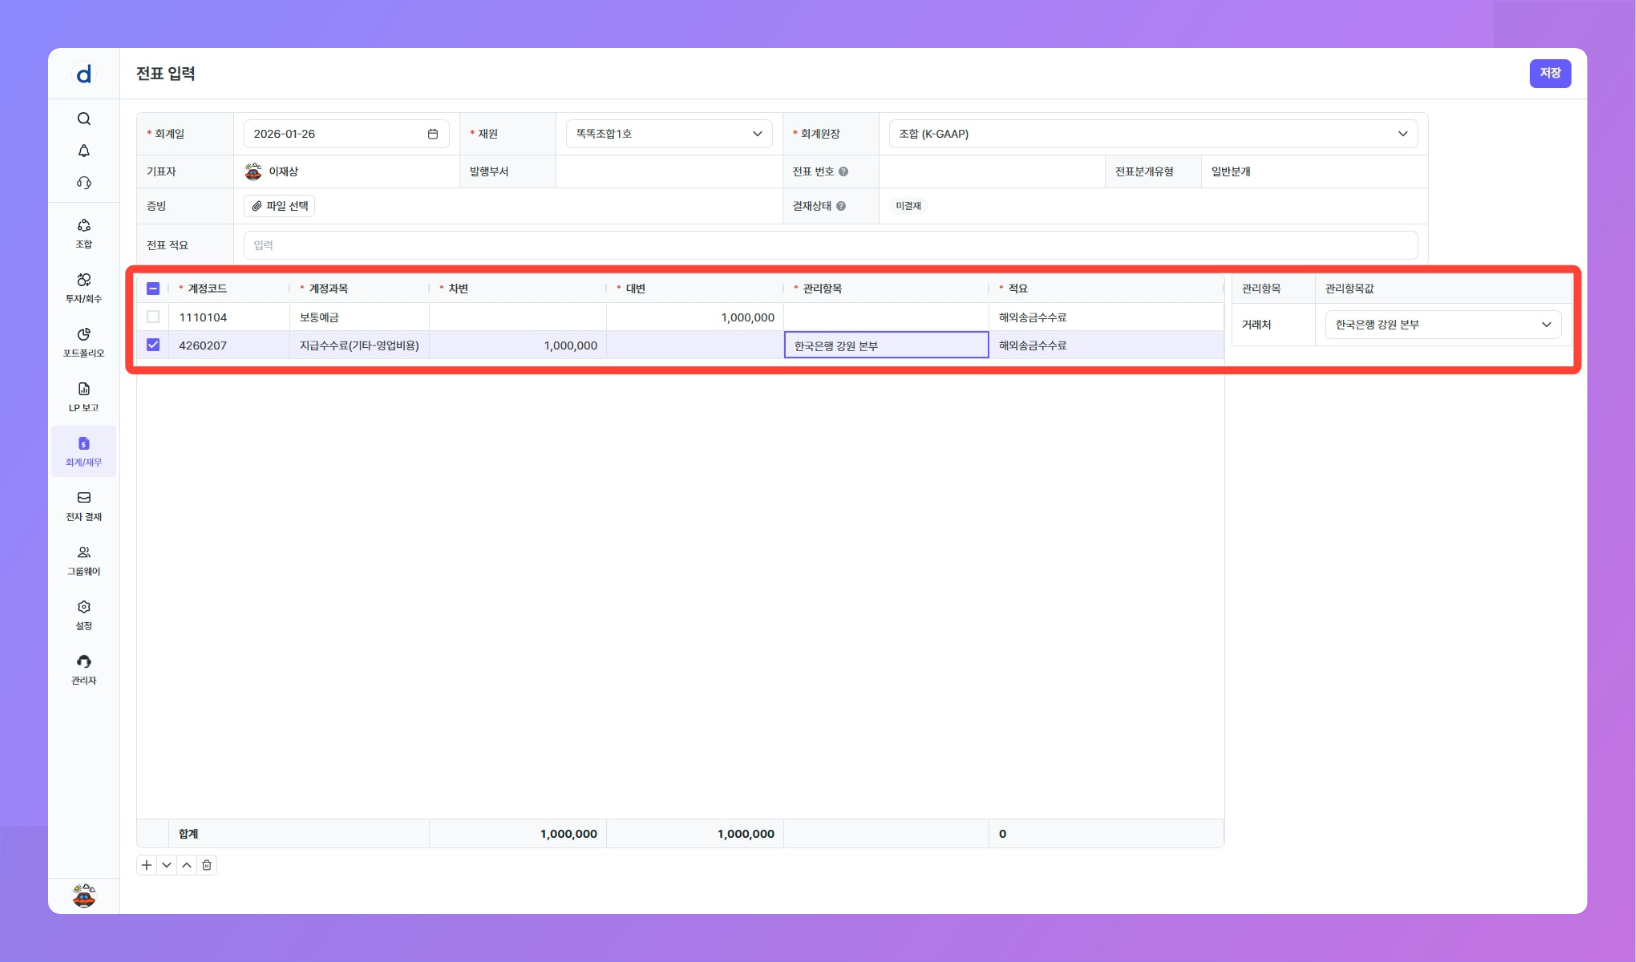Uncheck the checkbox for row 4260207
Screen dimensions: 1636x962
point(153,345)
